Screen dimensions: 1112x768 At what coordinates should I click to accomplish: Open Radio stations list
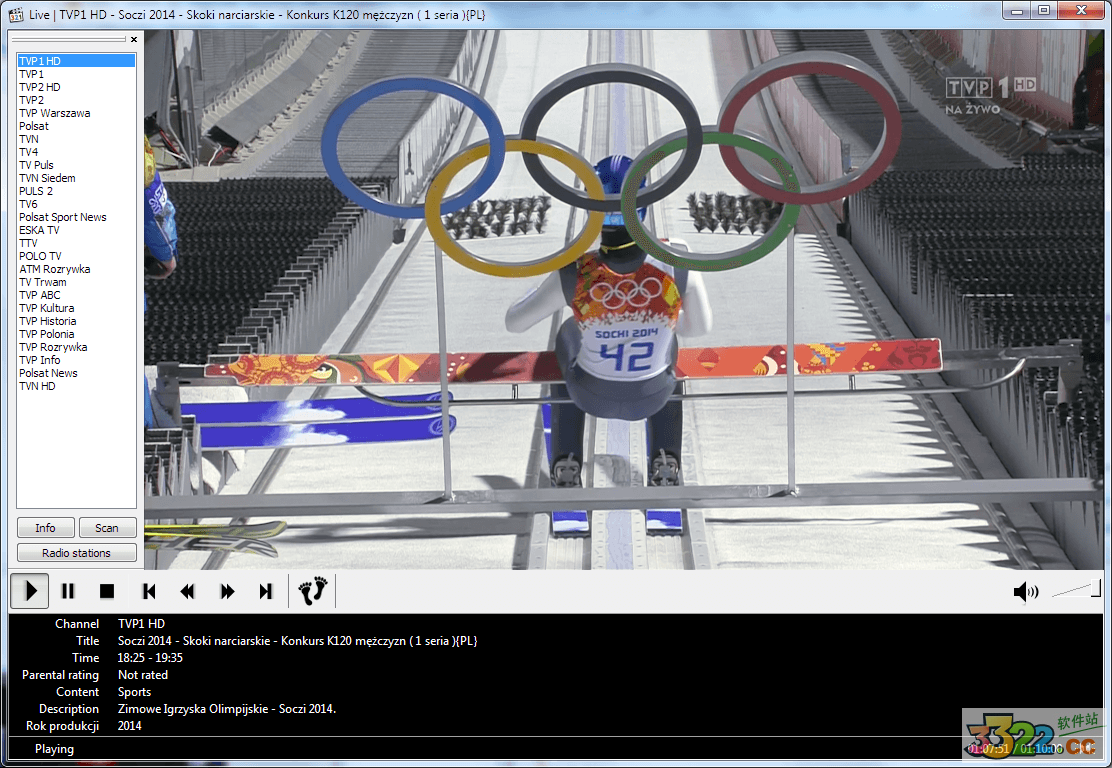77,552
